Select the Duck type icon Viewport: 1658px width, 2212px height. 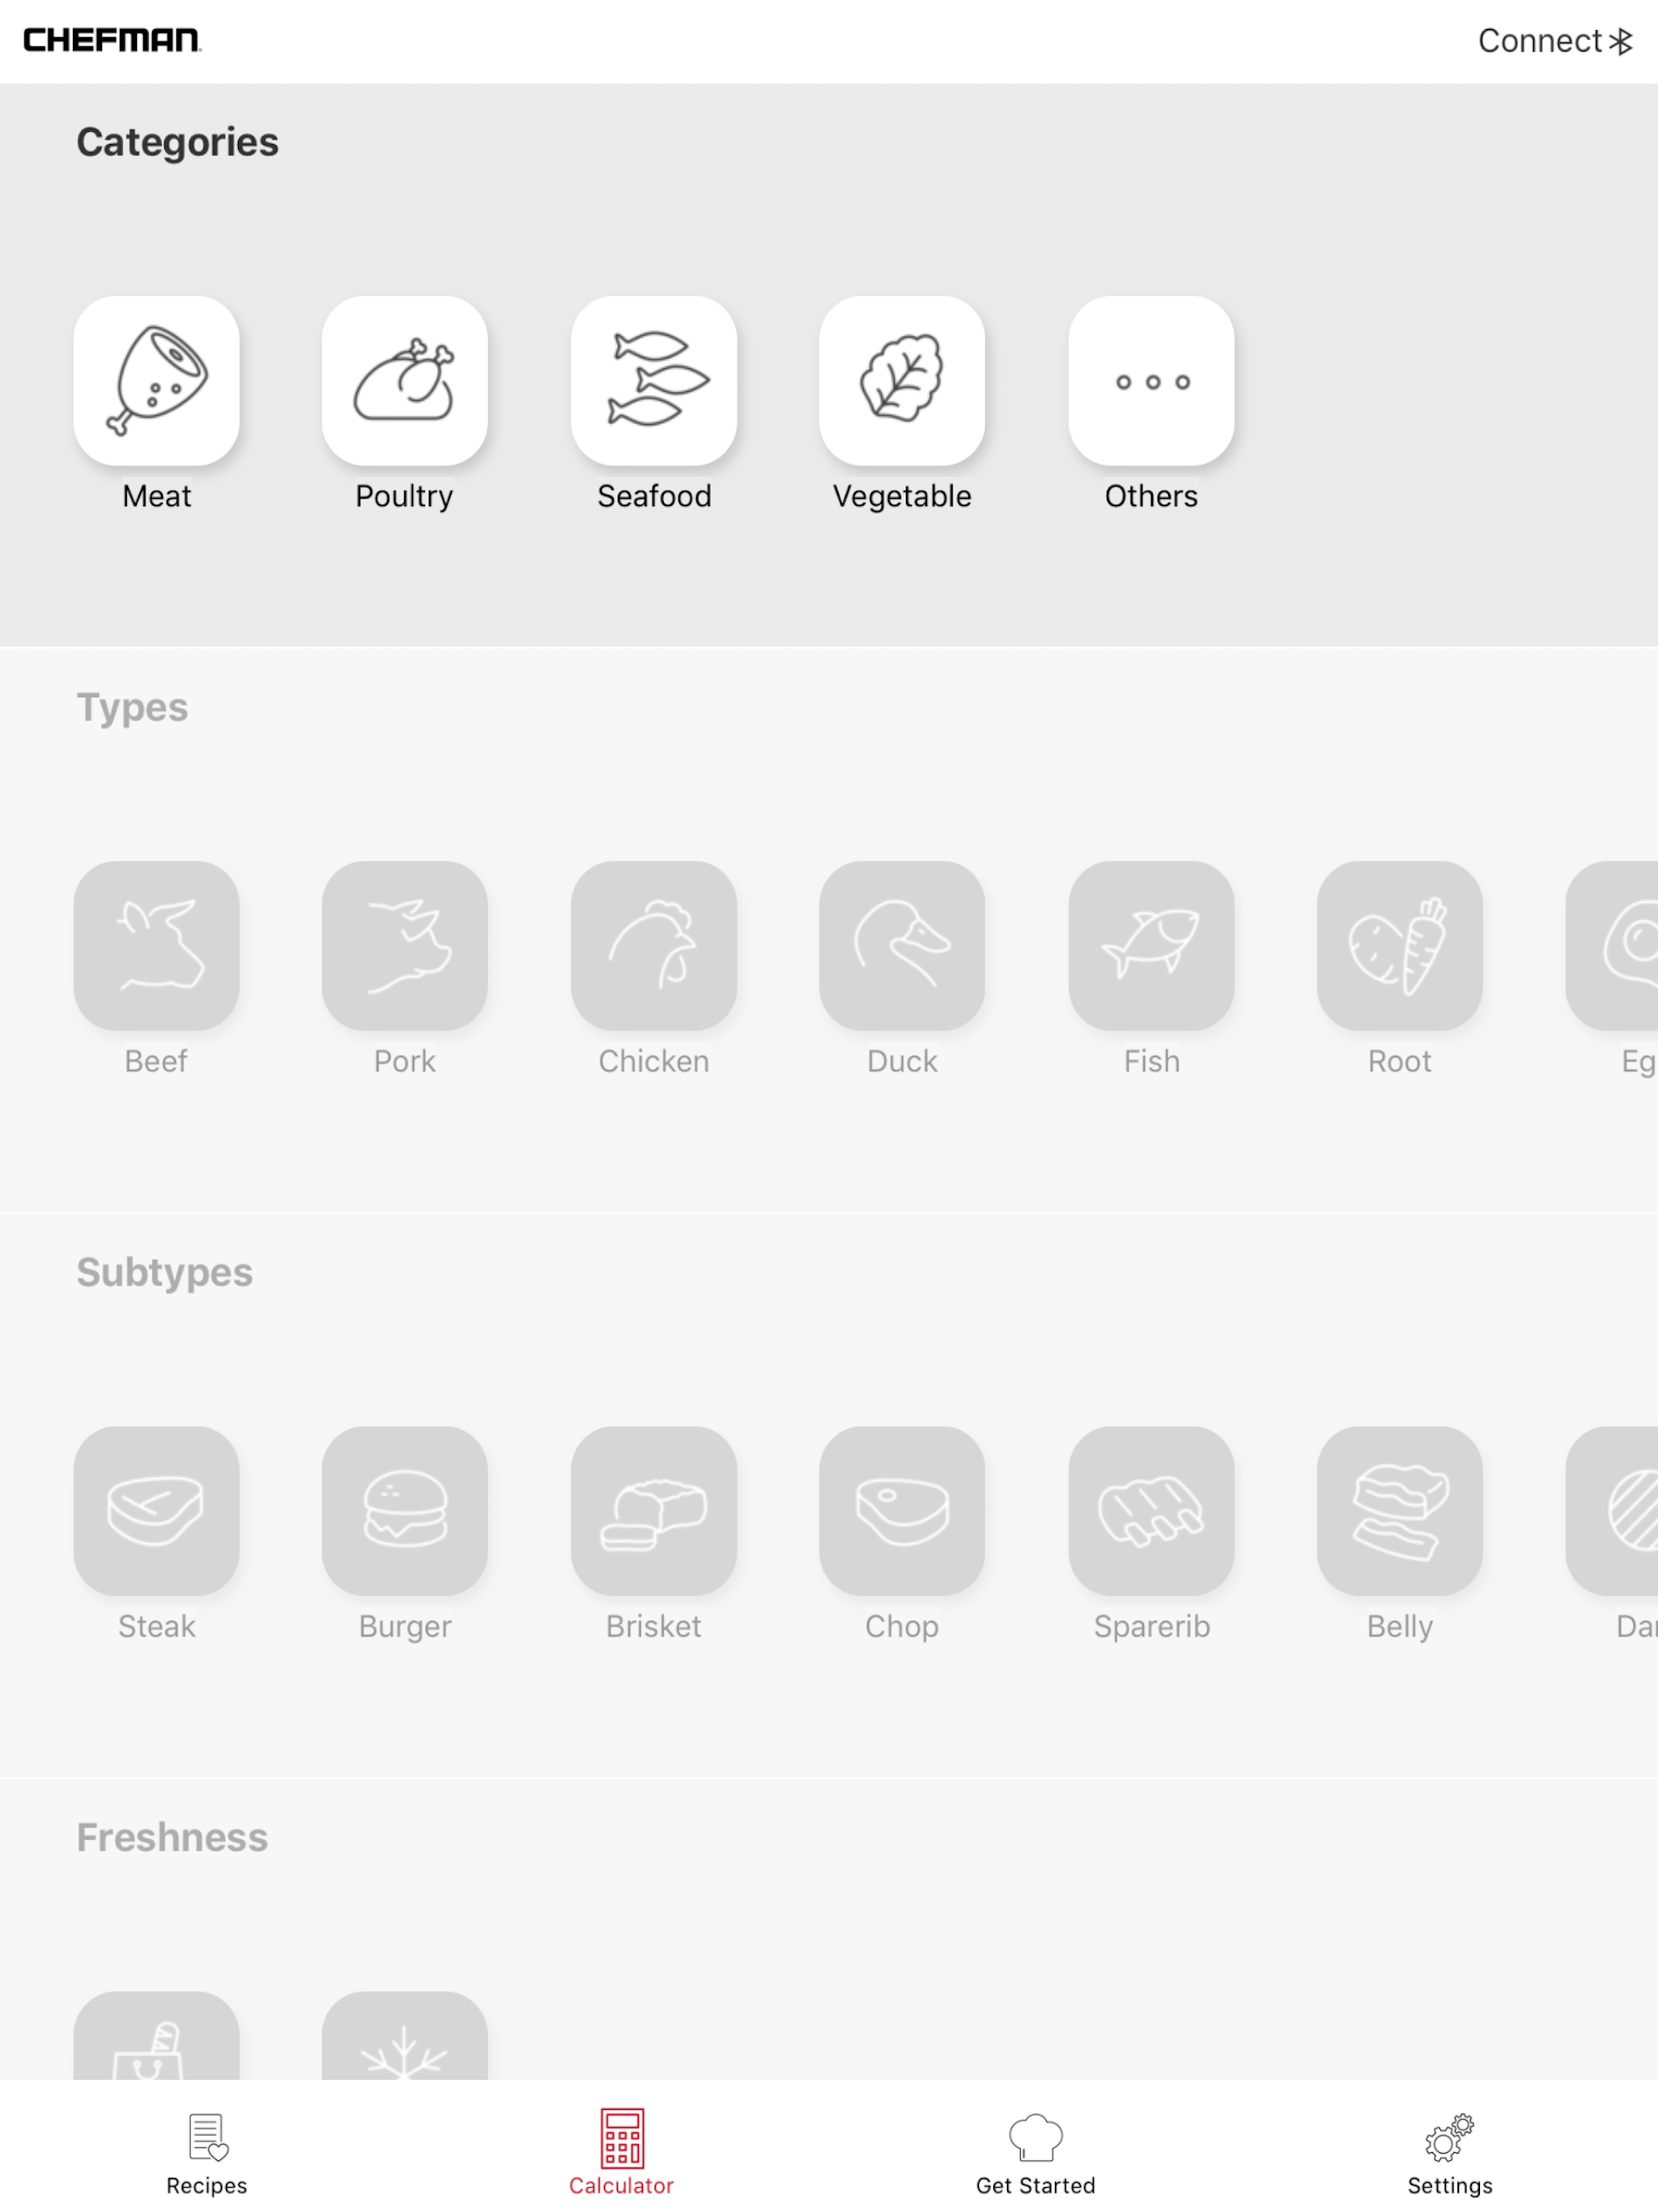pos(901,946)
